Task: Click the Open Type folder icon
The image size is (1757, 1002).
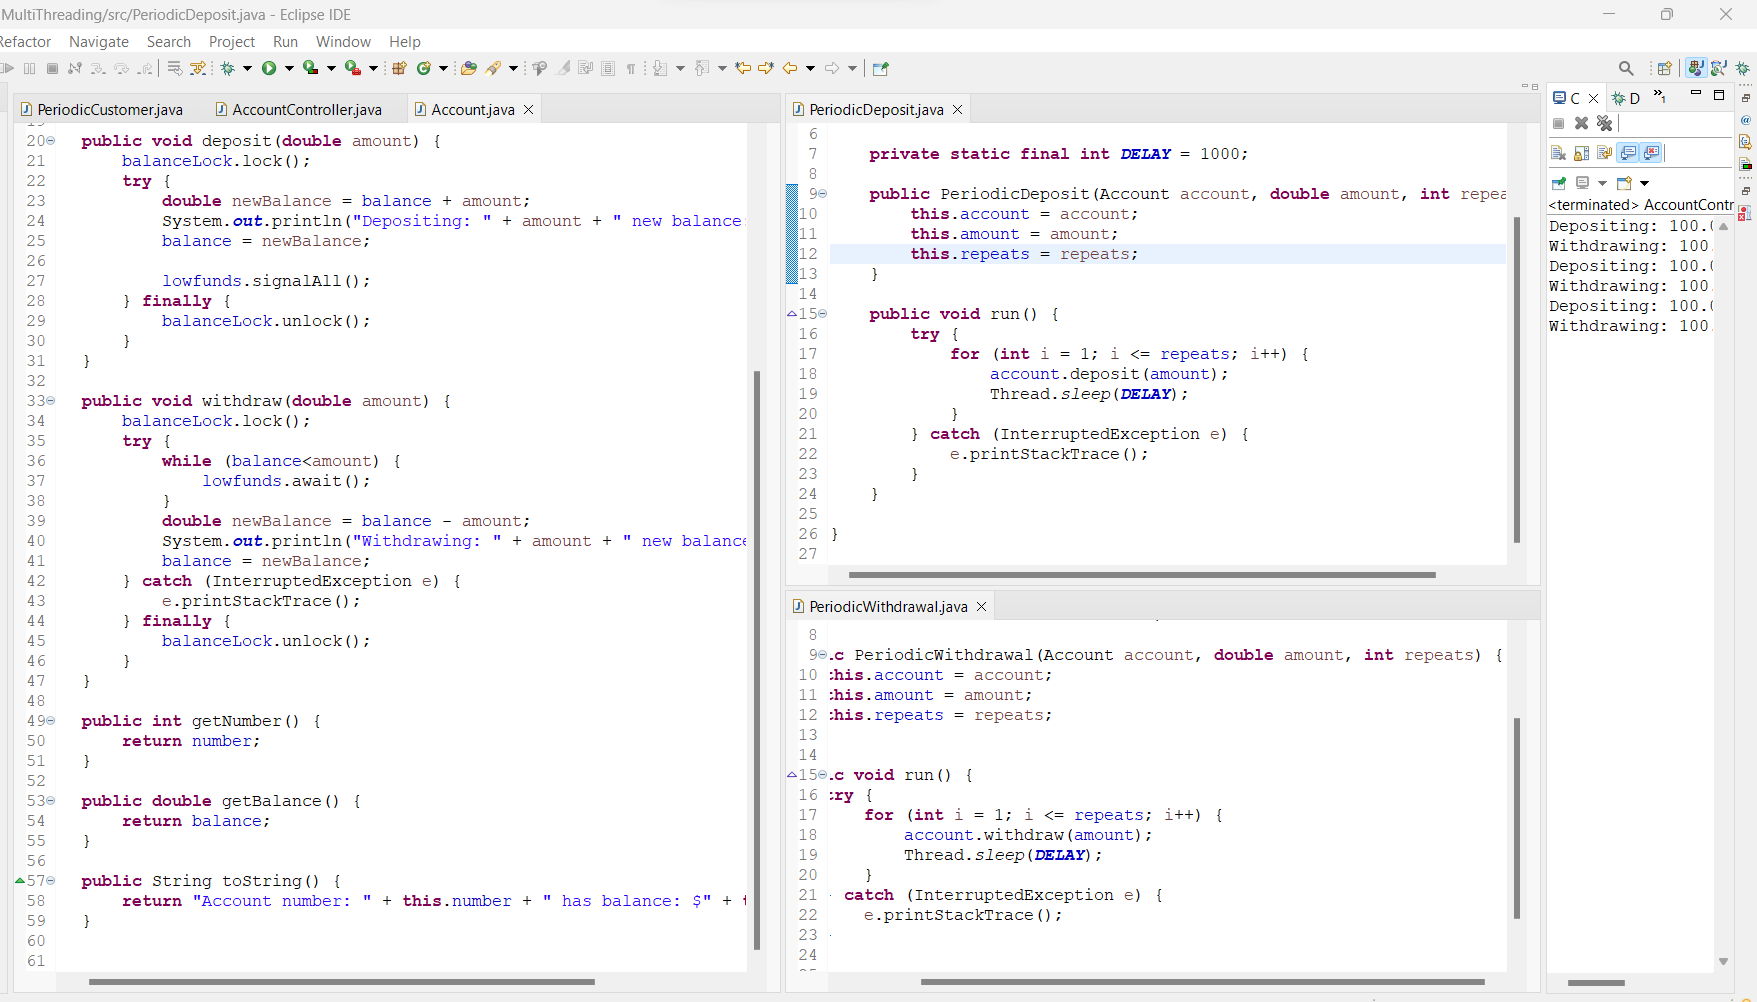Action: tap(468, 68)
